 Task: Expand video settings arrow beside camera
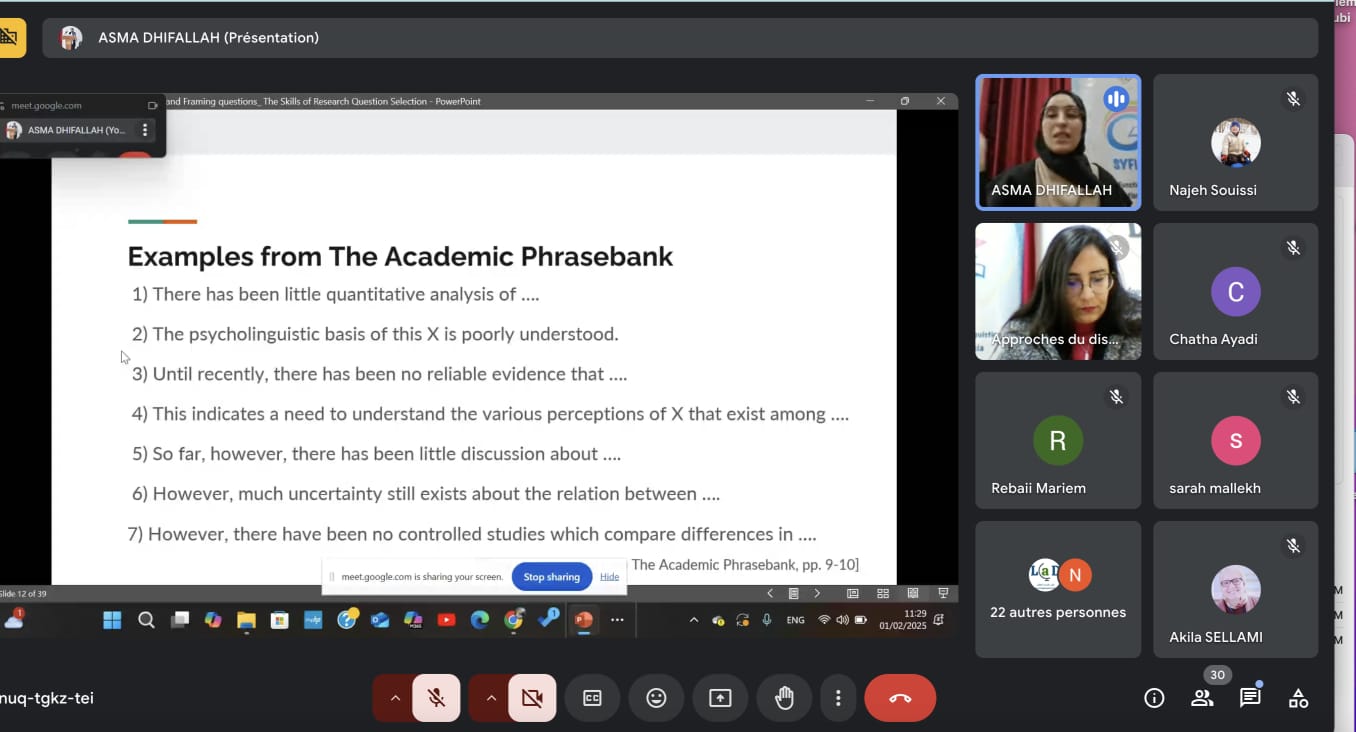point(491,698)
